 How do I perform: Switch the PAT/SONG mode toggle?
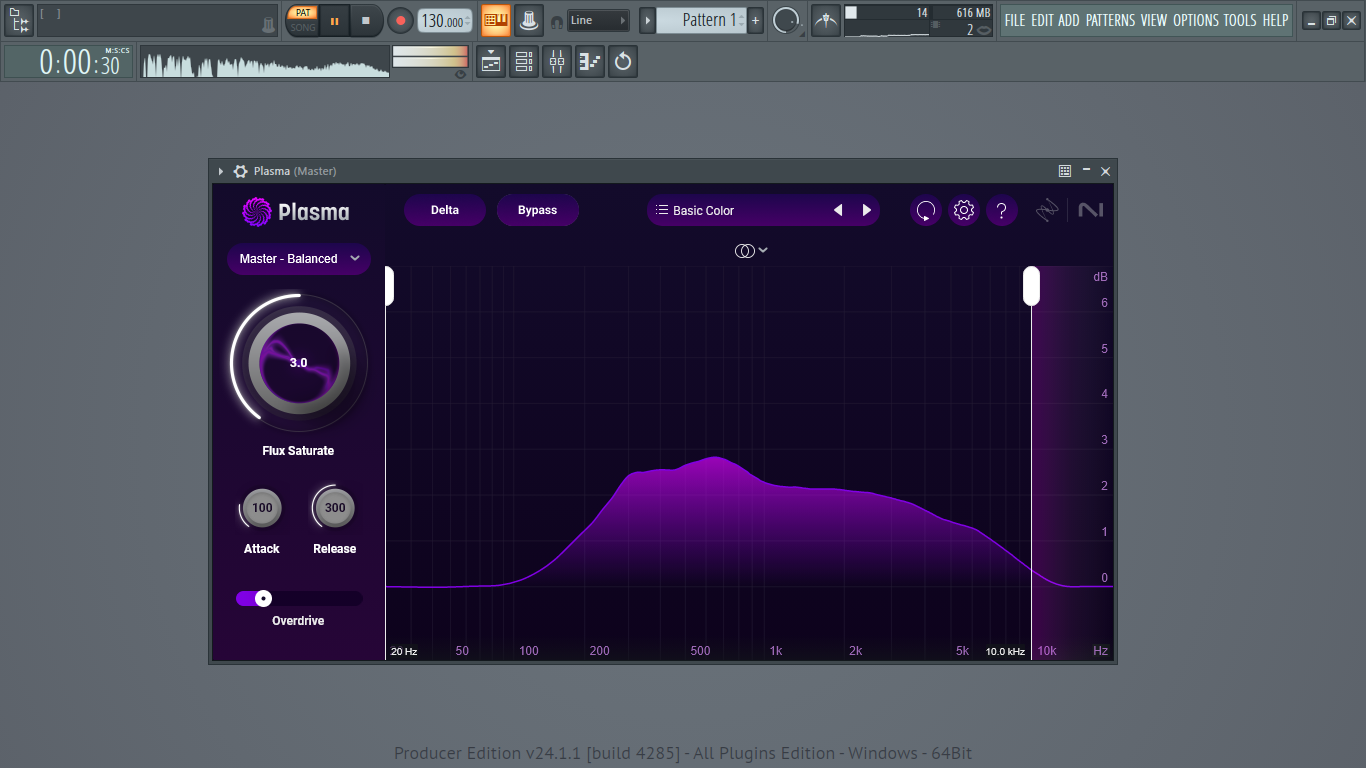coord(302,20)
